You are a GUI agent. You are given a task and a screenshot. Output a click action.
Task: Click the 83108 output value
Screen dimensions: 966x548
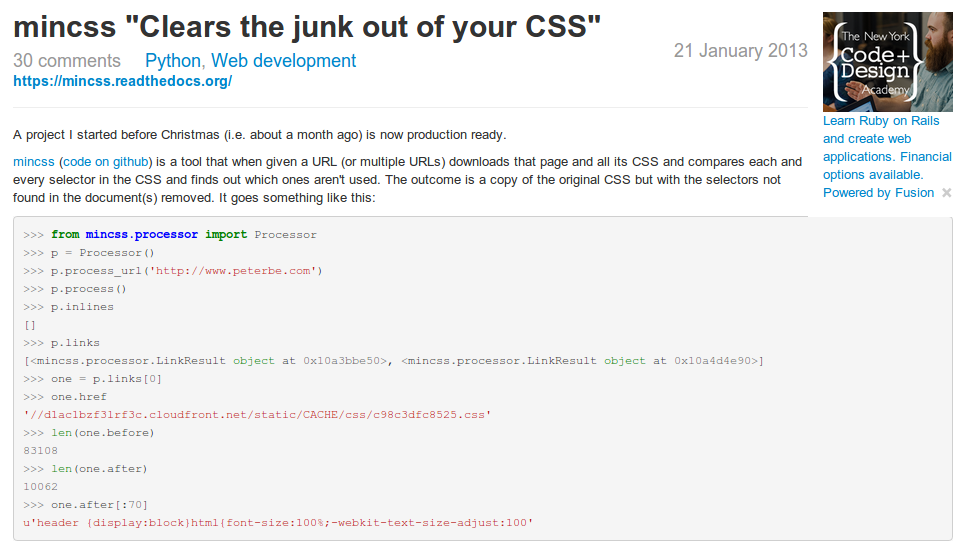tap(41, 451)
